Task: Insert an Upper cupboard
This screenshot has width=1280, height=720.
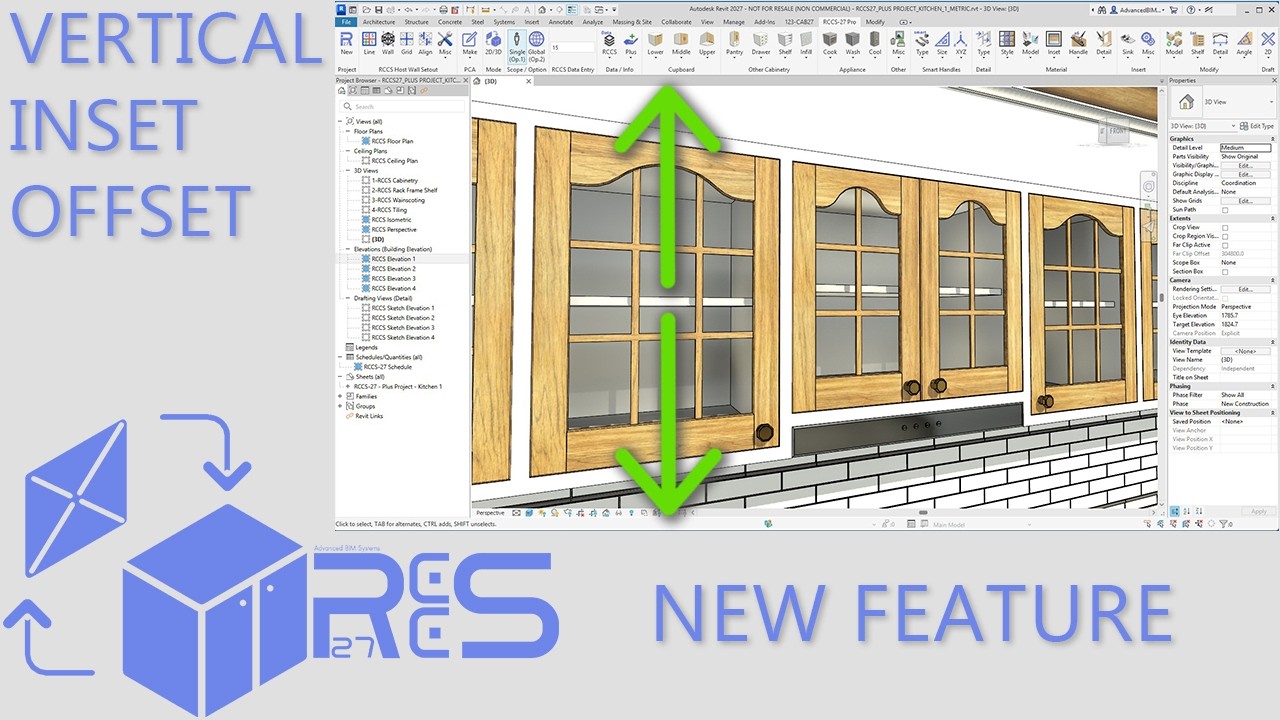Action: tap(707, 43)
